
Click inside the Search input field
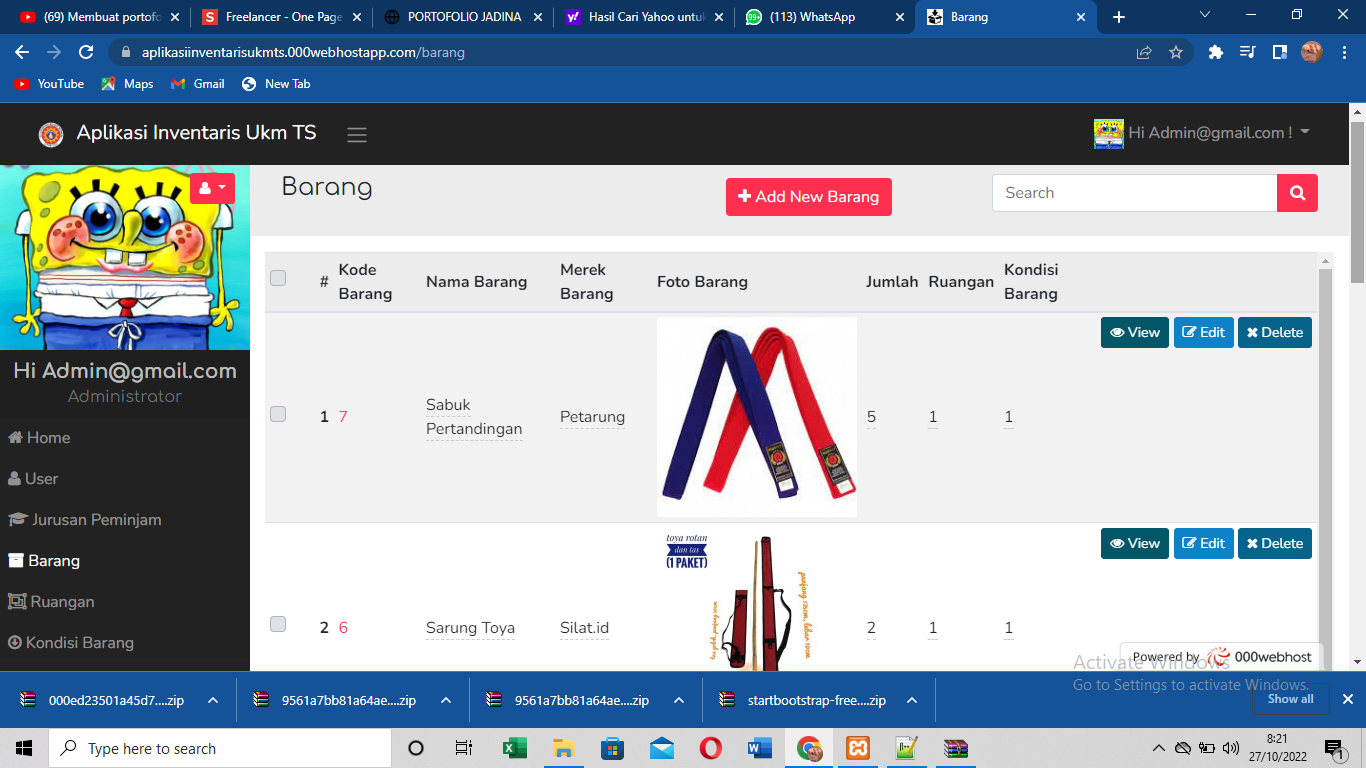point(1134,193)
